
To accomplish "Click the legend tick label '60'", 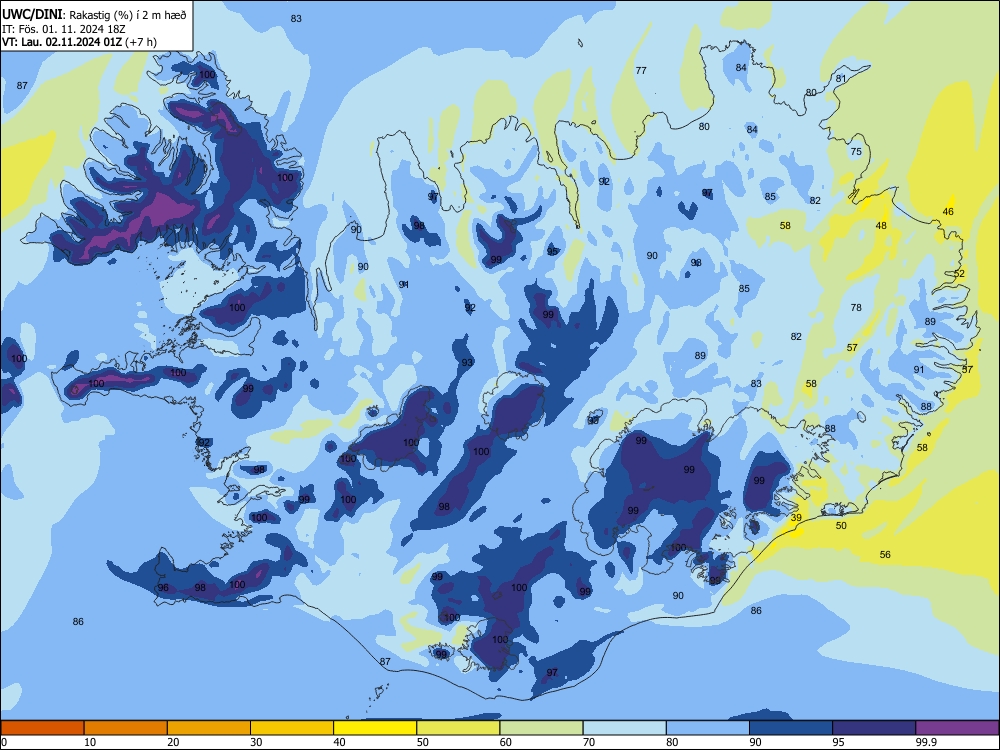I will (506, 742).
